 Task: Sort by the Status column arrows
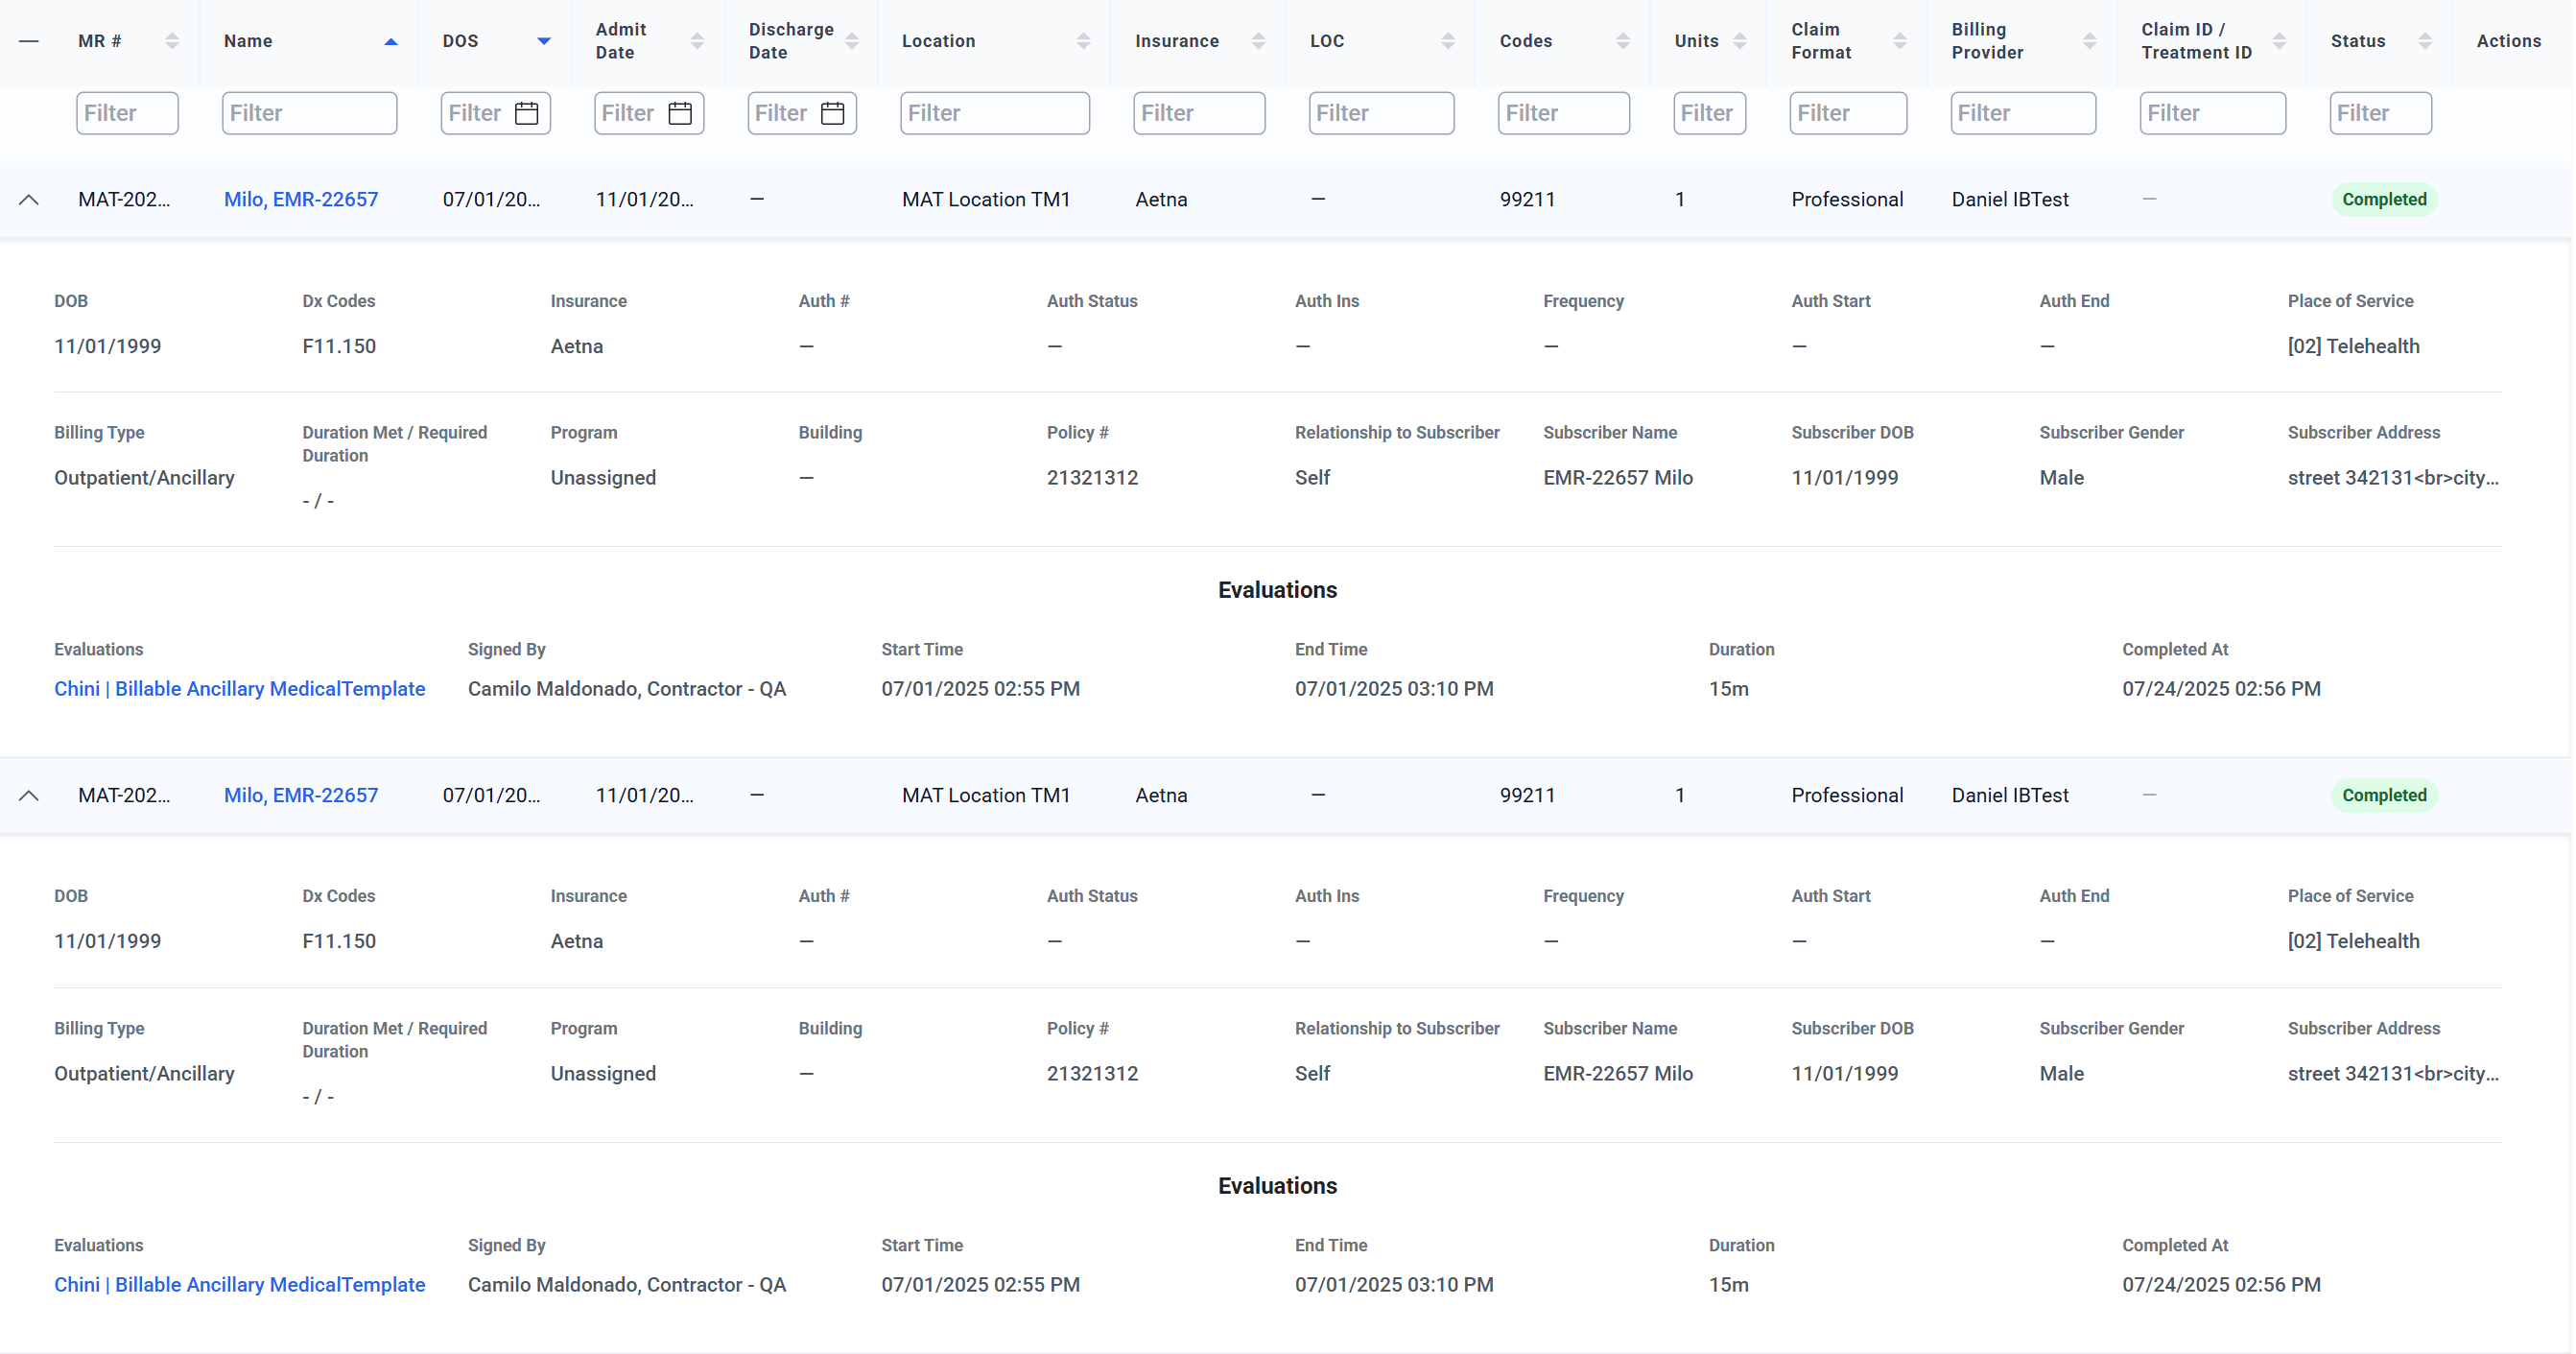[x=2424, y=41]
